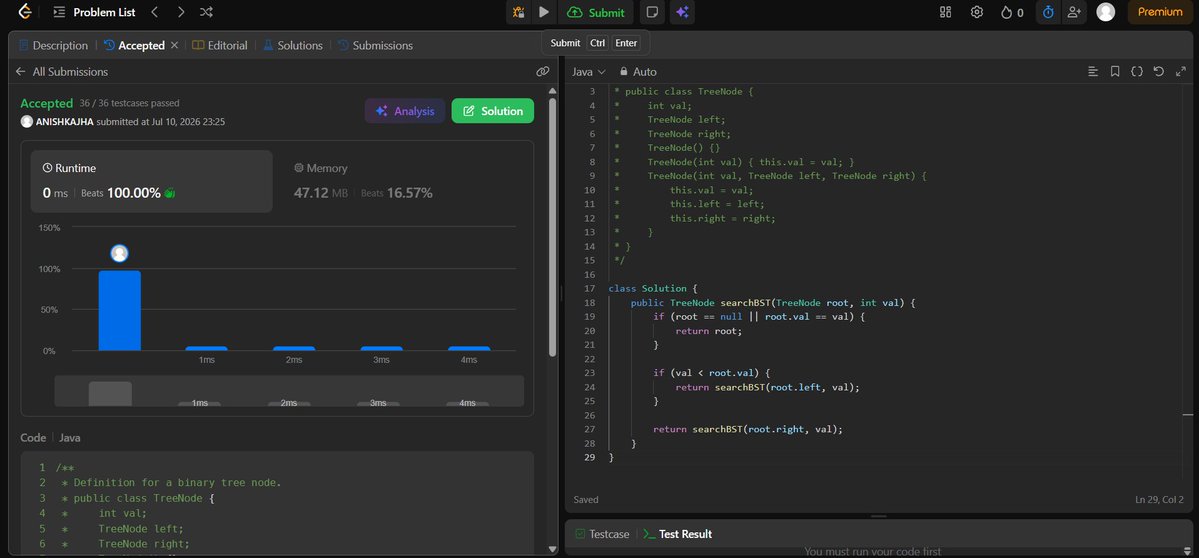1199x558 pixels.
Task: Click 'Ln 29, Col 2' status text
Action: coord(1159,500)
